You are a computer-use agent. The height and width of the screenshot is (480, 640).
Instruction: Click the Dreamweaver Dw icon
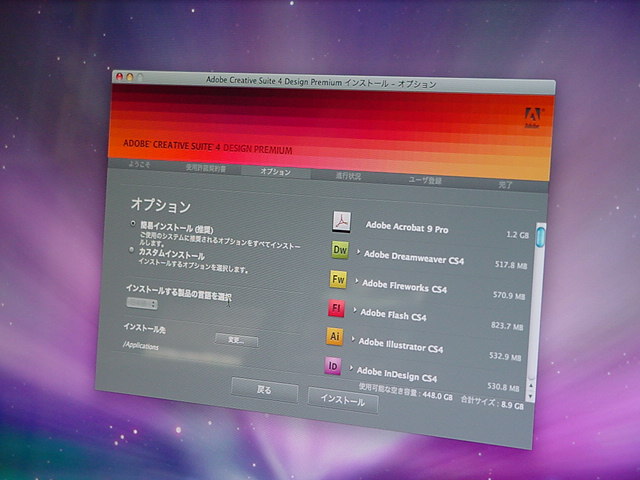click(x=340, y=249)
